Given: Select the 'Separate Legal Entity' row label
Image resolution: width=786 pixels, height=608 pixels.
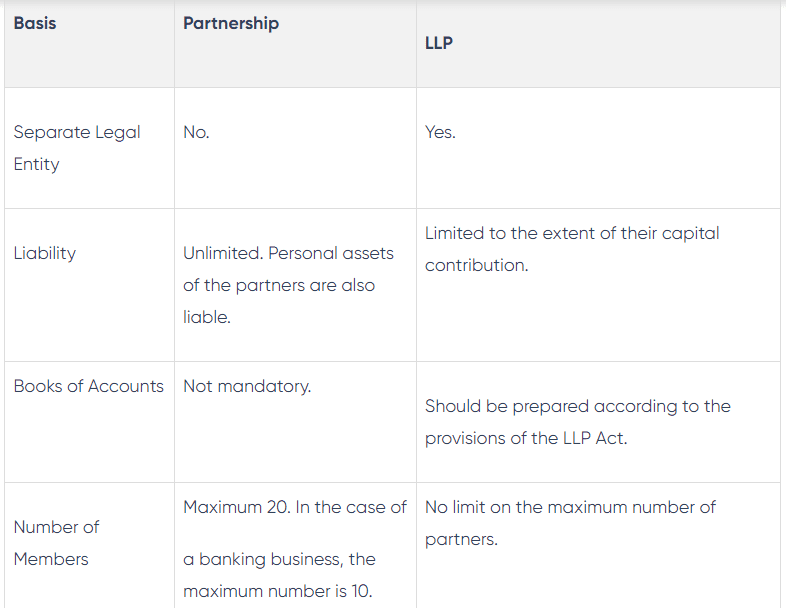Looking at the screenshot, I should point(77,148).
